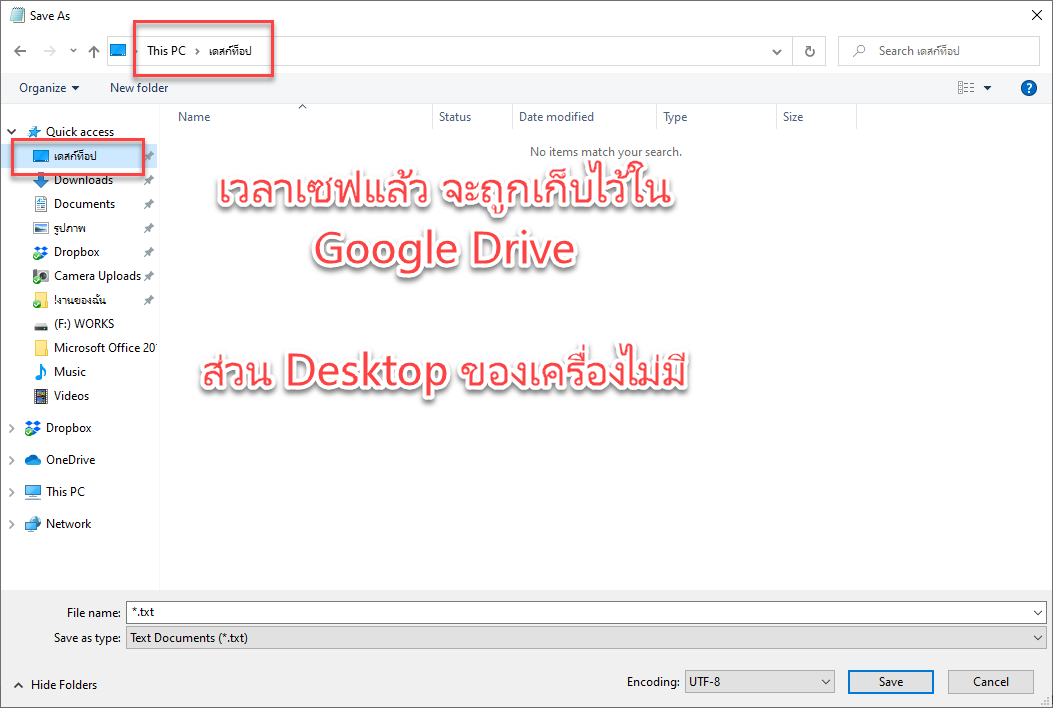Expand the Dropbox root node
The width and height of the screenshot is (1053, 708).
[11, 428]
